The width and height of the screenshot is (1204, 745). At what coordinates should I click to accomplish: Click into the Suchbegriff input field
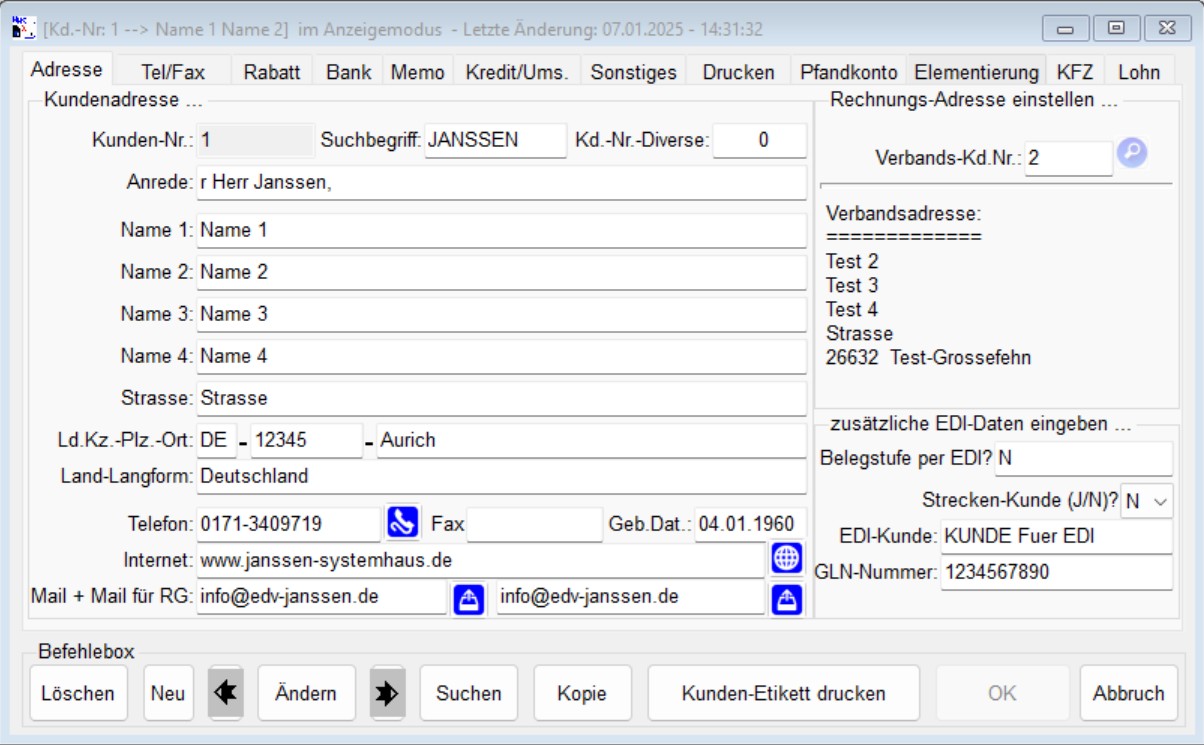pos(495,140)
